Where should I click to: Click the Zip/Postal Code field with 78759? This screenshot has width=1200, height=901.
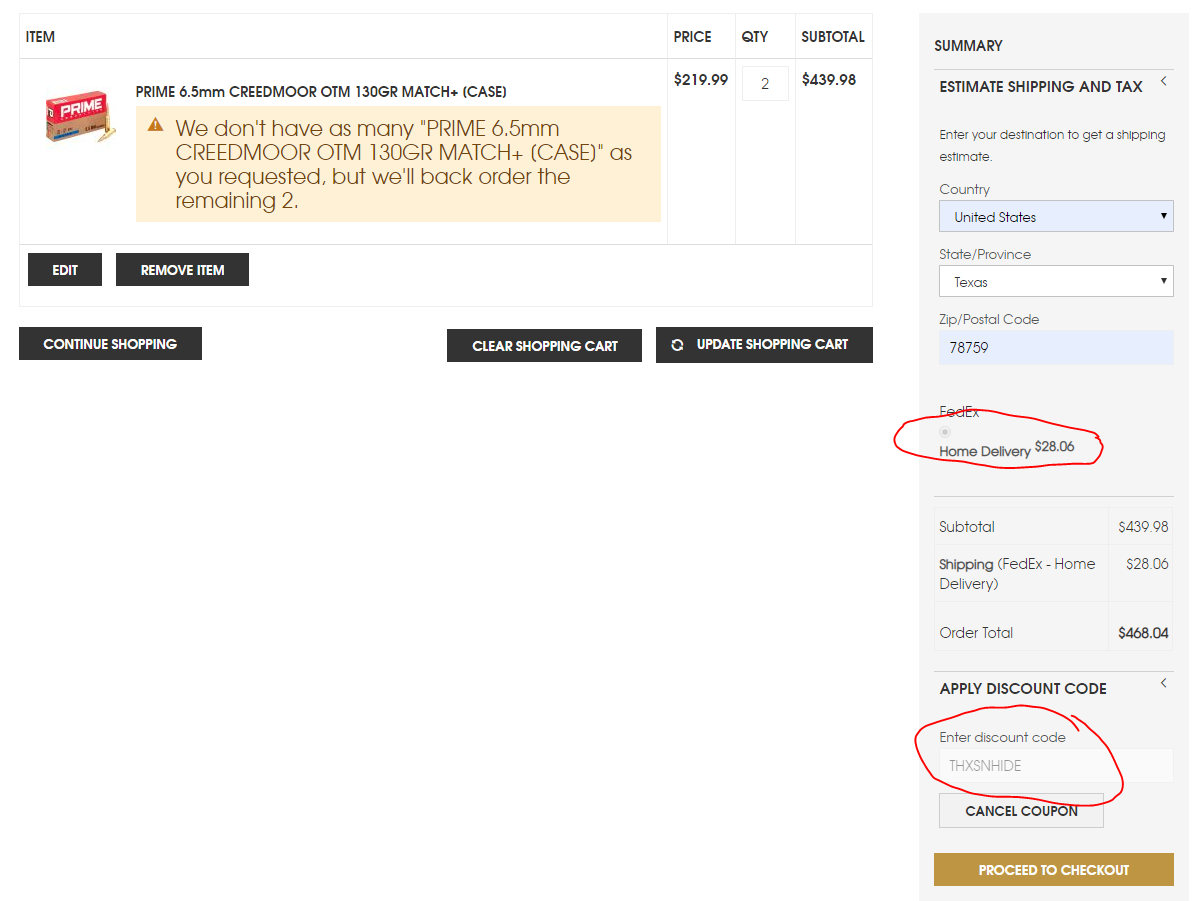pos(1056,348)
